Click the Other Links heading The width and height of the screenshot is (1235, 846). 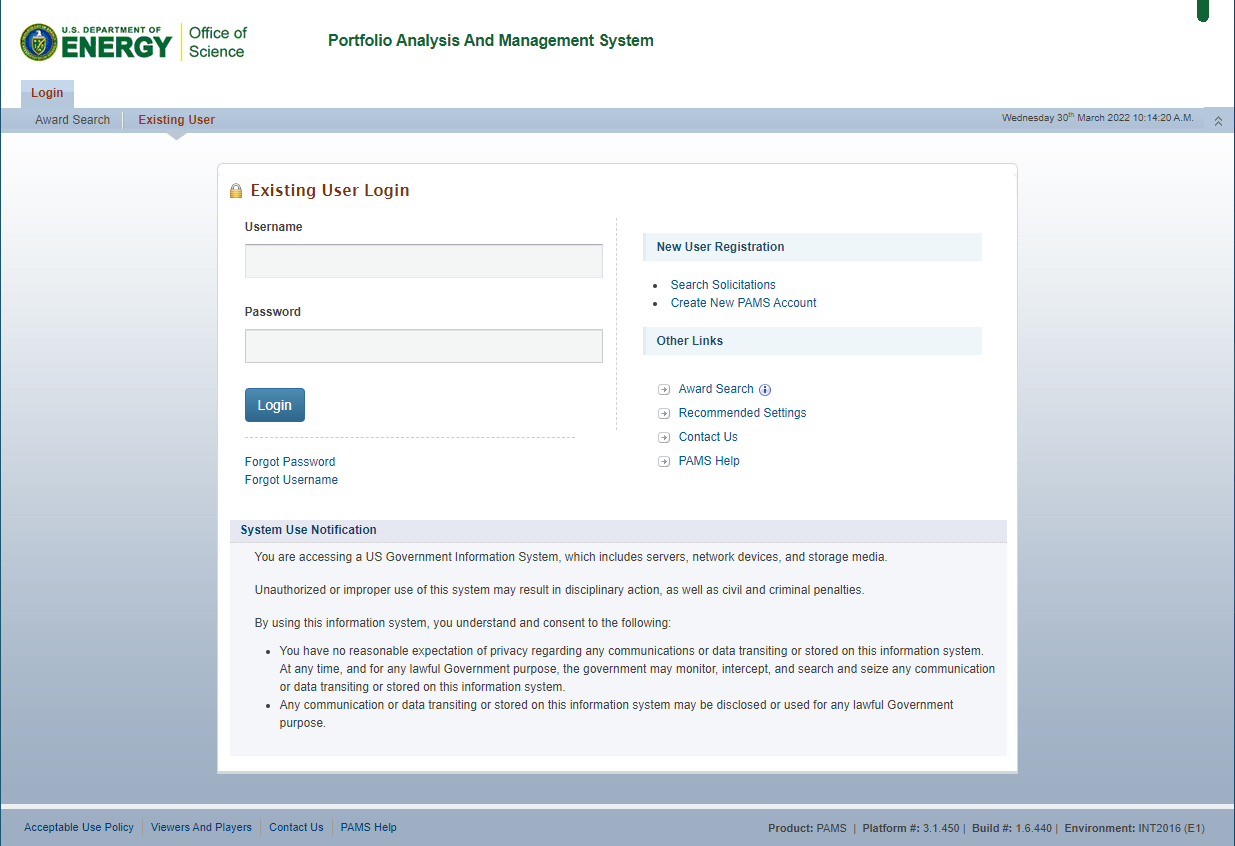(x=690, y=341)
